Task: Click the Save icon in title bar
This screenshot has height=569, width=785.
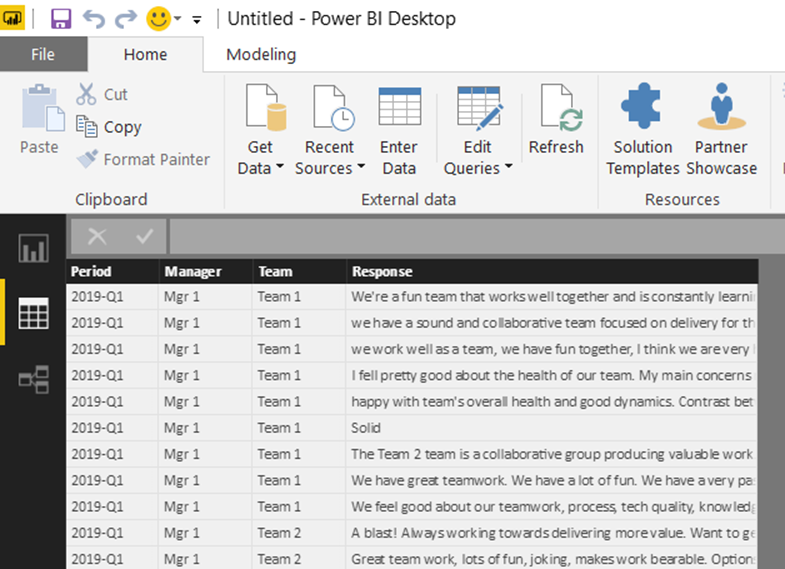Action: 61,19
